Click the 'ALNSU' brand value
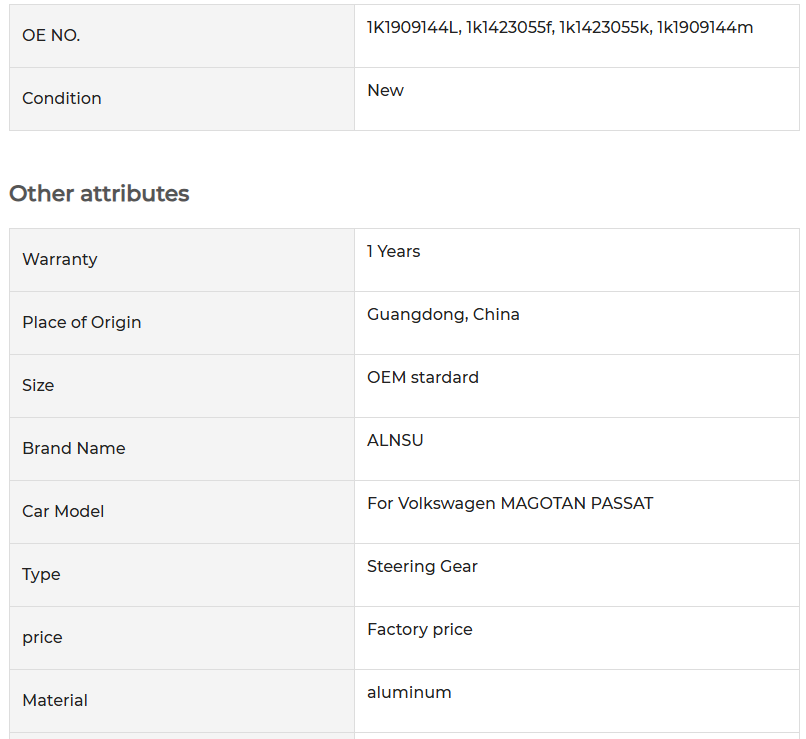The image size is (806, 739). 395,440
